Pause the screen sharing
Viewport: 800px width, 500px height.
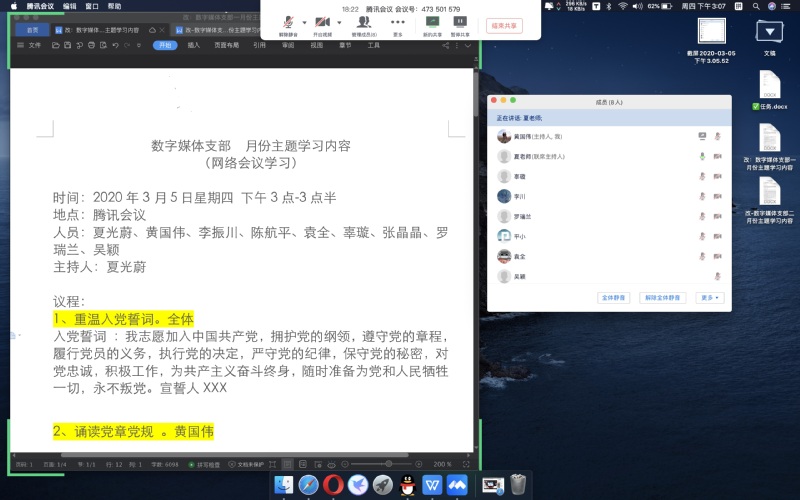point(460,23)
